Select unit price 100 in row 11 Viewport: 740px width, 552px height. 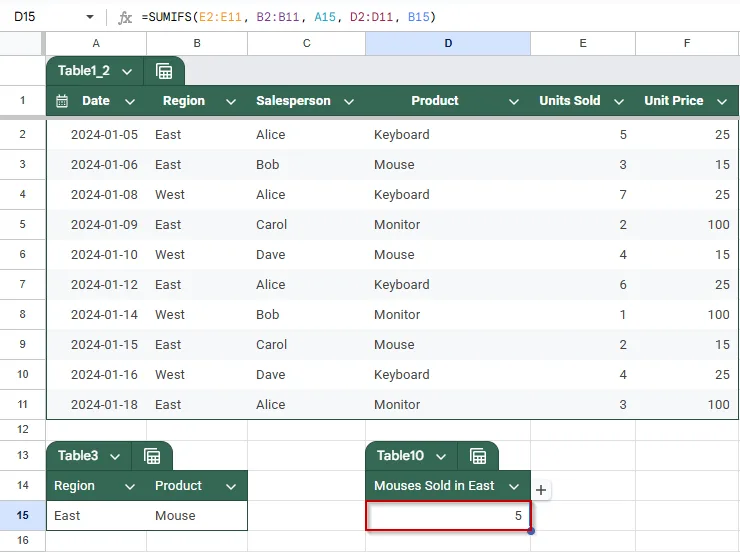(x=687, y=405)
